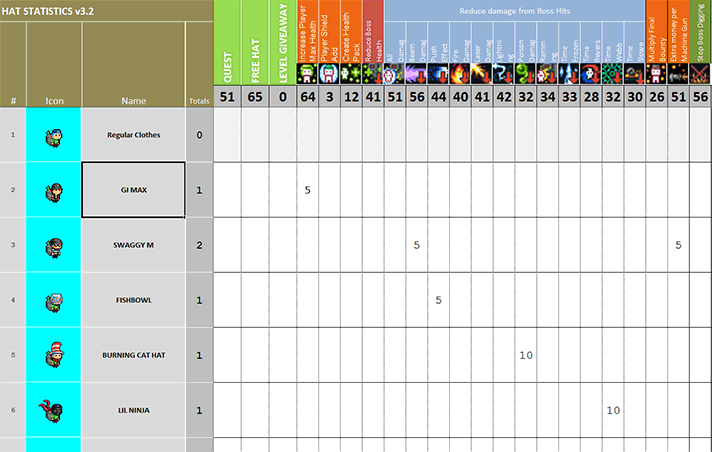Viewport: 712px width, 452px height.
Task: Click the Ramming damage reduction icon
Action: coord(547,74)
